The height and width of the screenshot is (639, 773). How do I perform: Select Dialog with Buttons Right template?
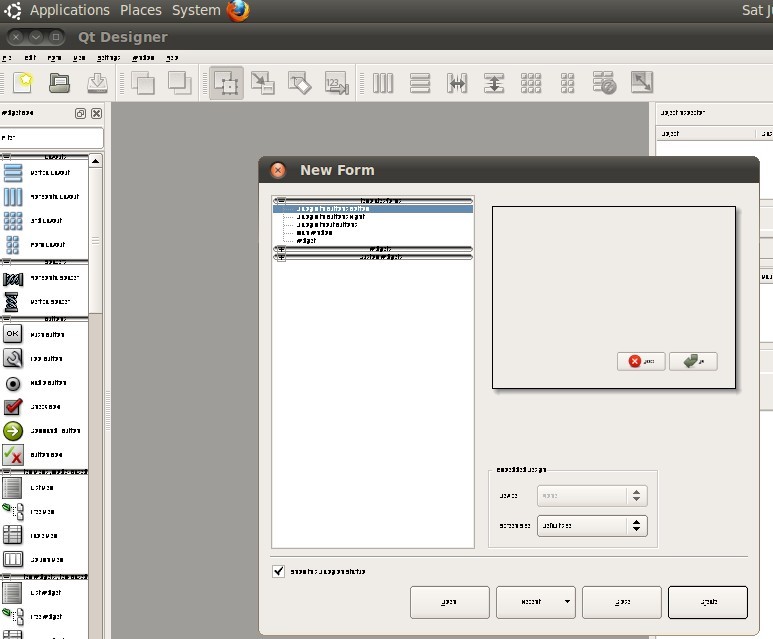click(x=331, y=216)
